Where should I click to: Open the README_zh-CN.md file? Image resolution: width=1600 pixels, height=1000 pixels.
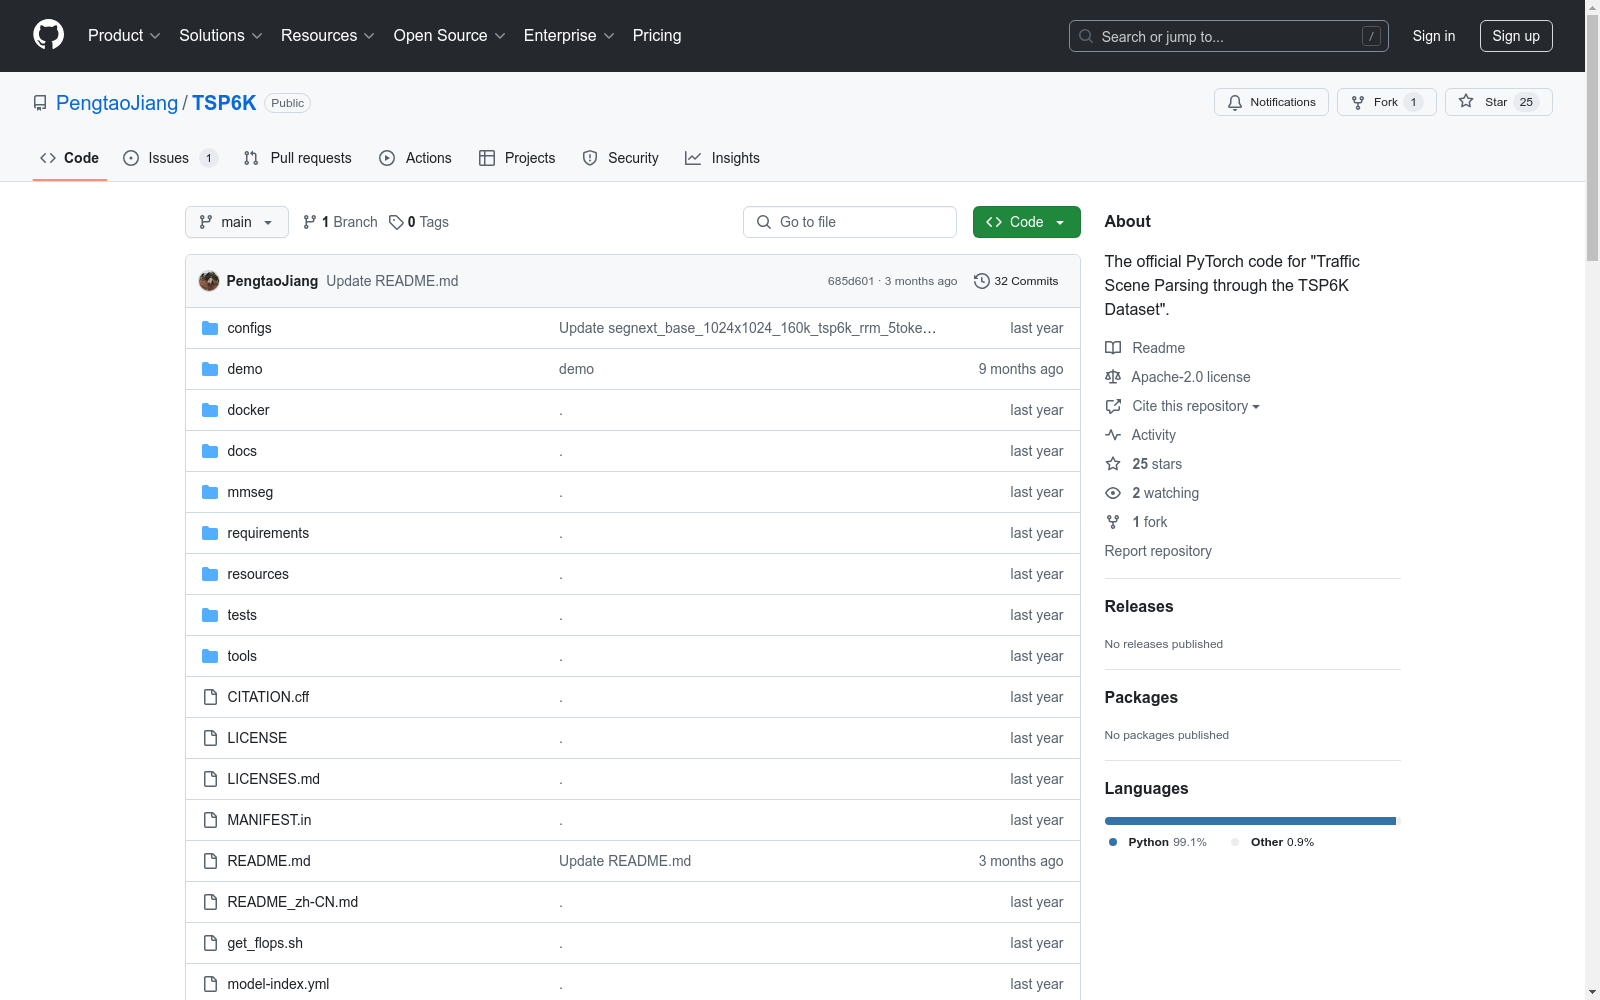point(293,902)
